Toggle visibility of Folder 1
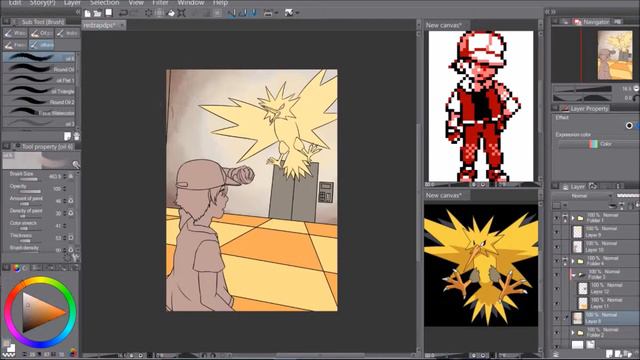The width and height of the screenshot is (640, 360). click(x=557, y=218)
